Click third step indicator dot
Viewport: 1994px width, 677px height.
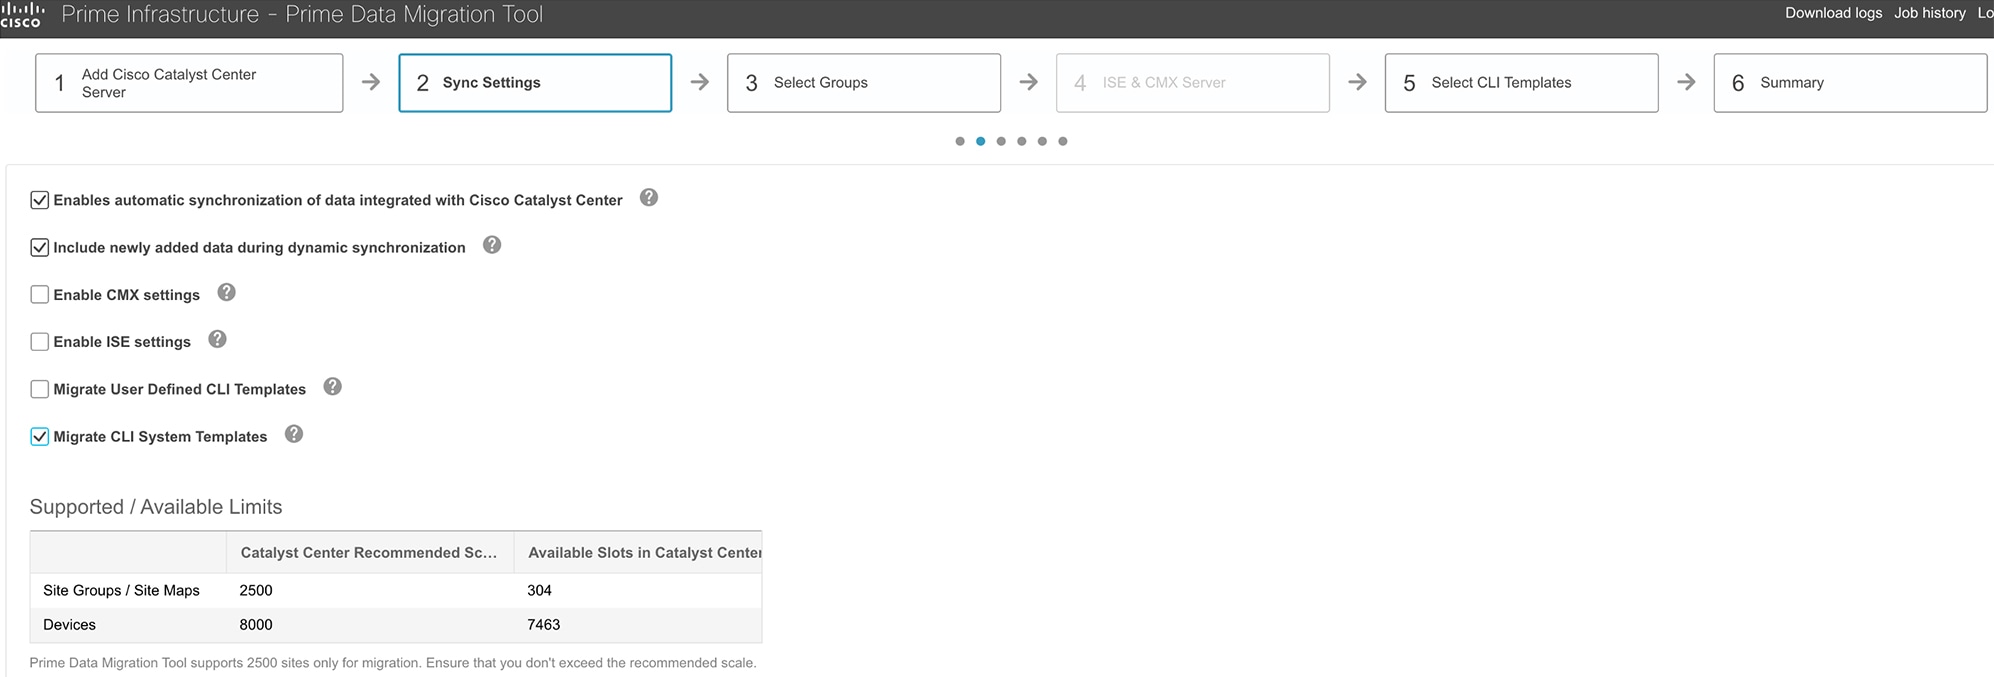[x=1001, y=141]
